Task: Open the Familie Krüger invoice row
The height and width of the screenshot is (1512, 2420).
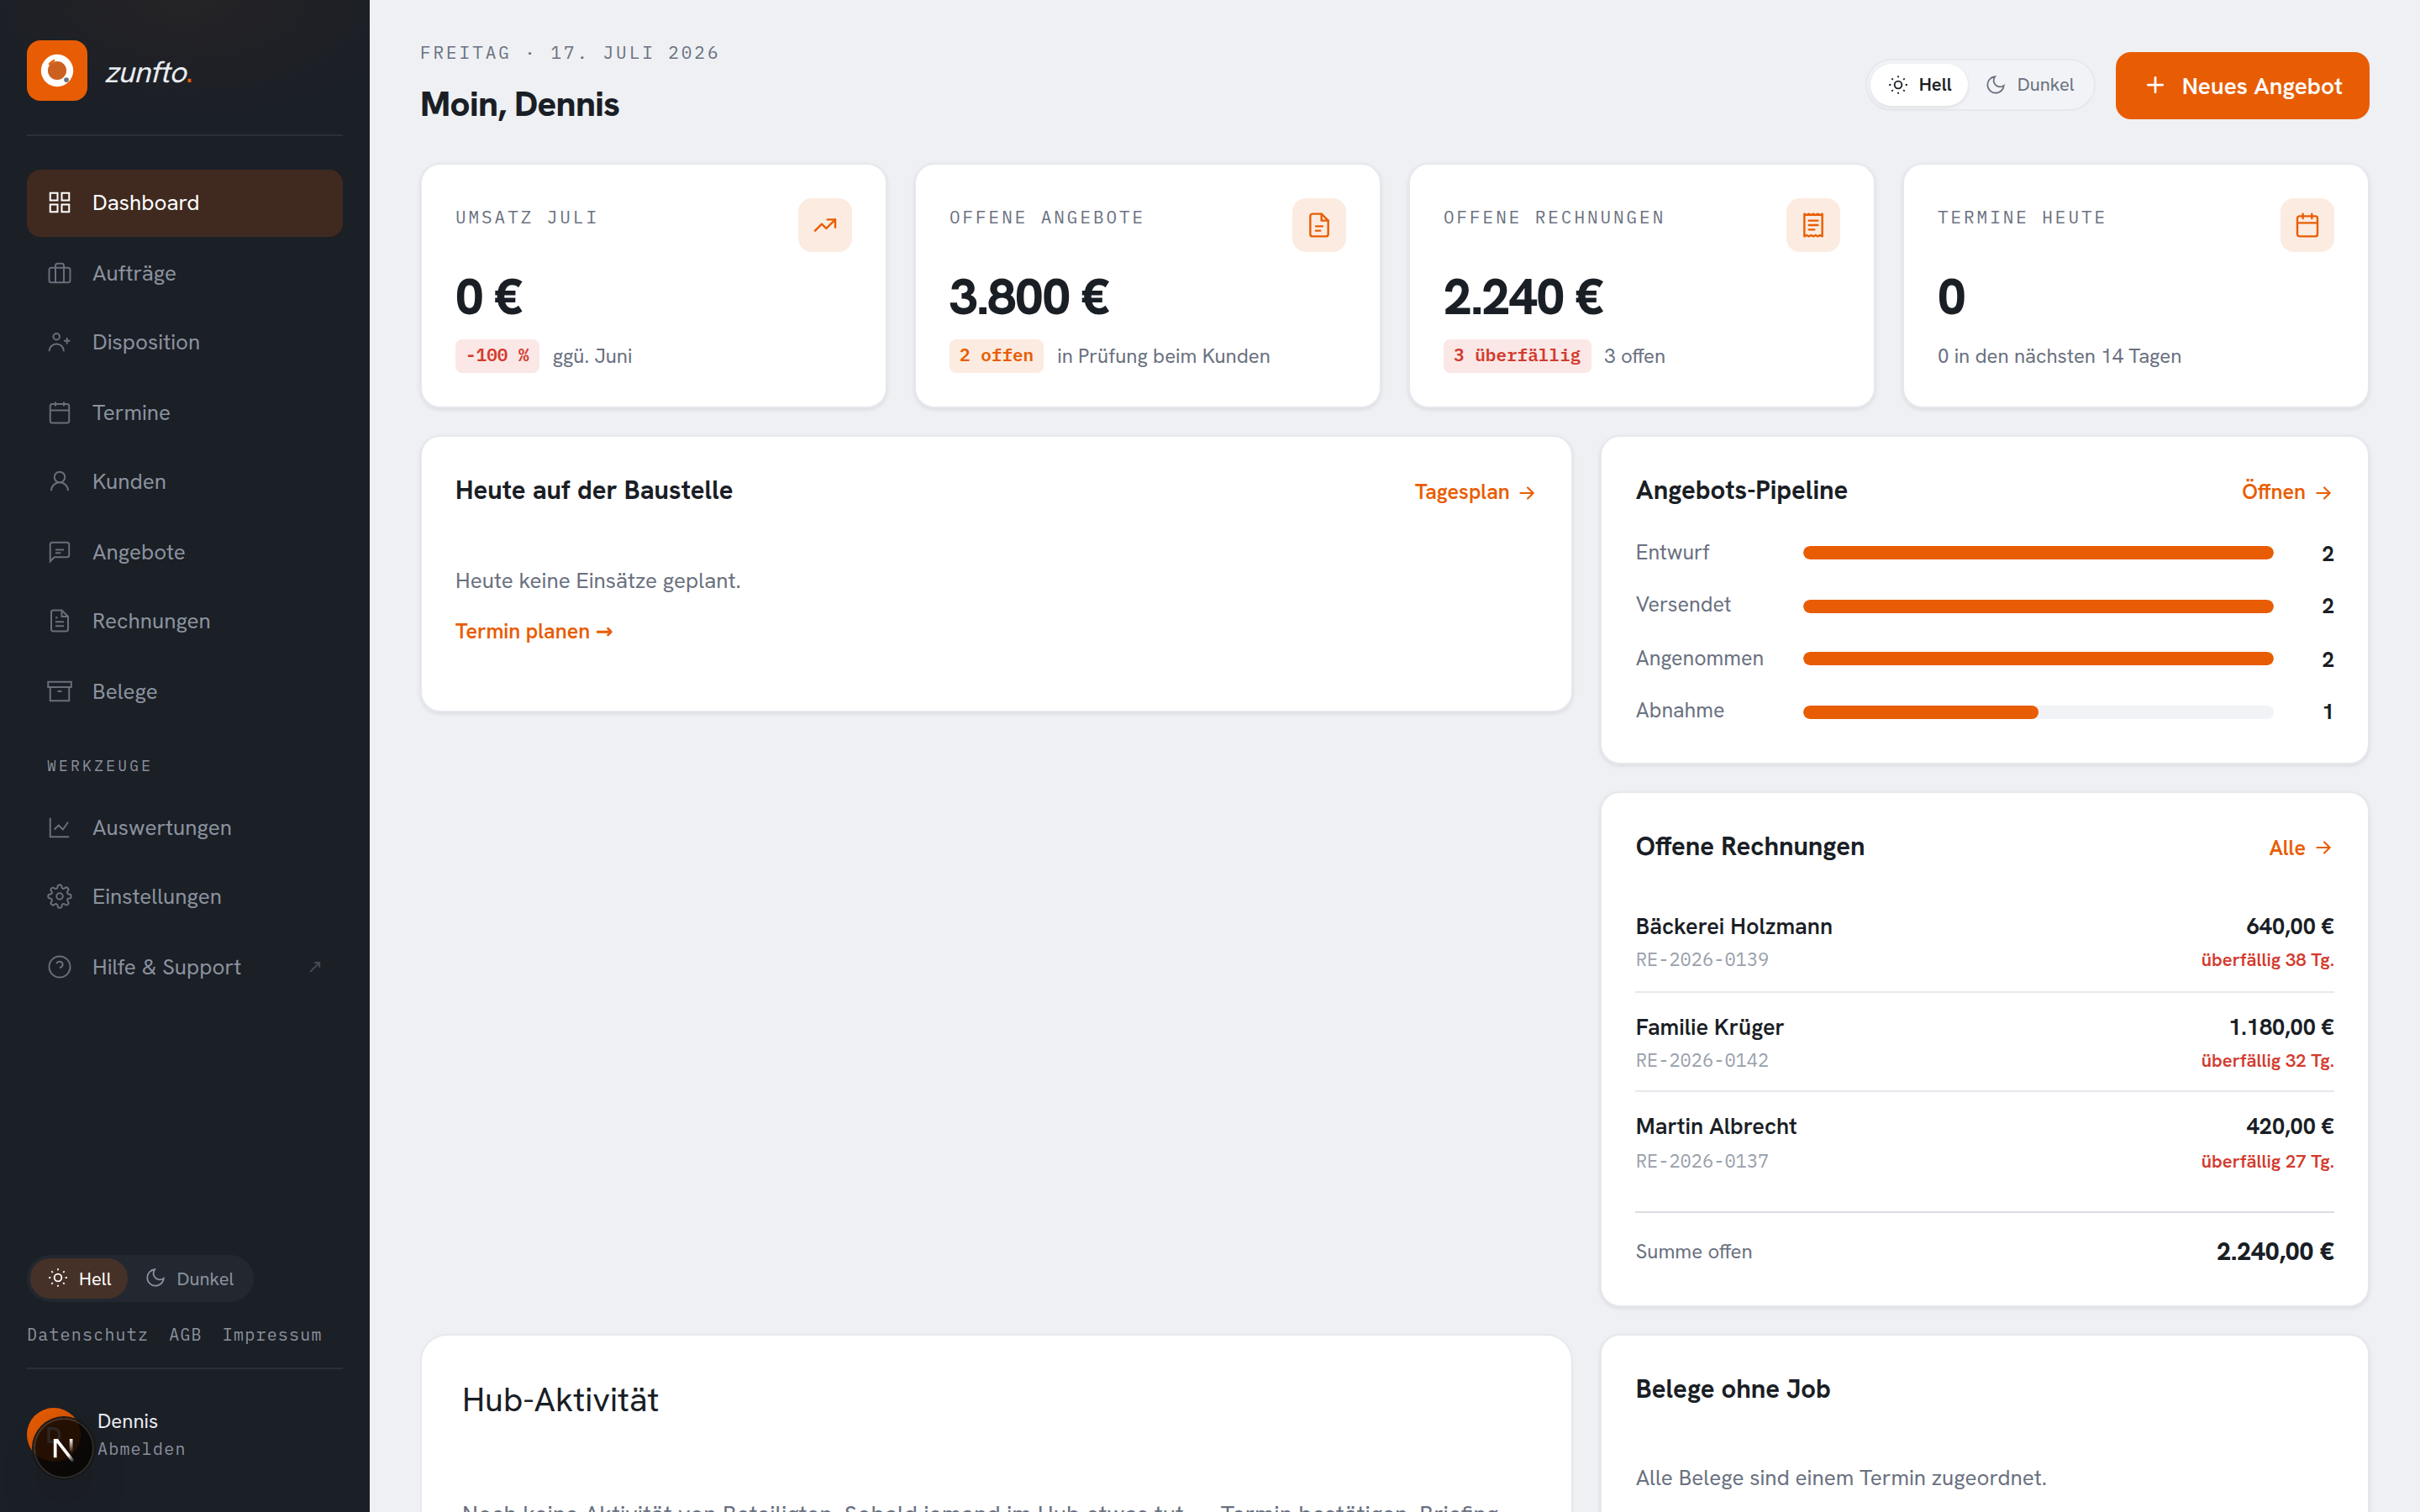Action: [x=1984, y=1042]
